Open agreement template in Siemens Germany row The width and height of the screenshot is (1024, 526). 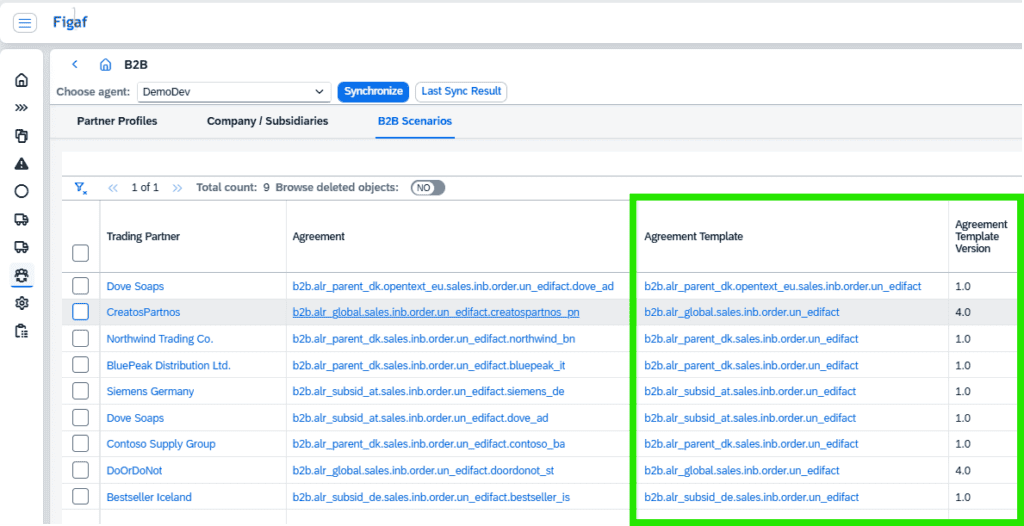tap(750, 391)
